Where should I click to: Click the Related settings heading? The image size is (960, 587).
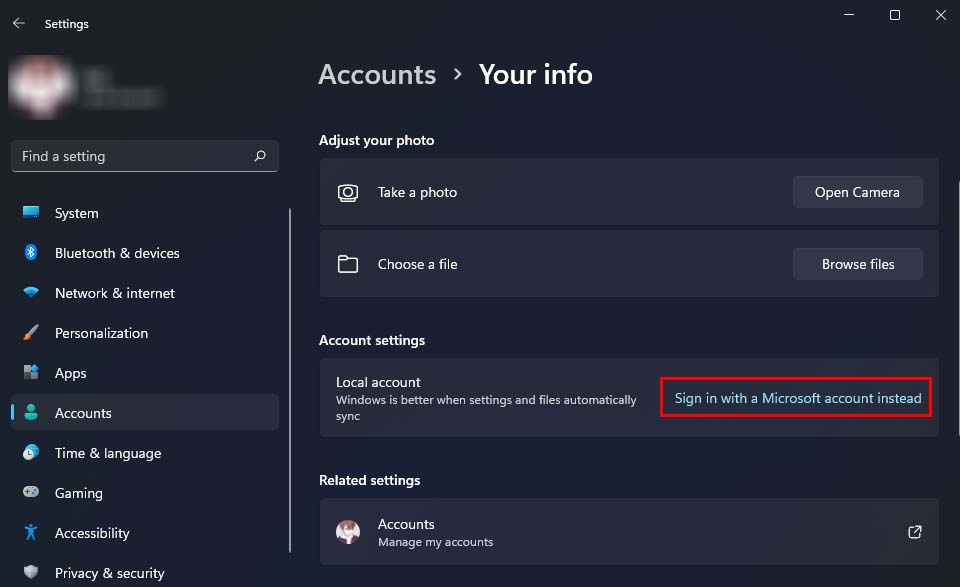369,480
